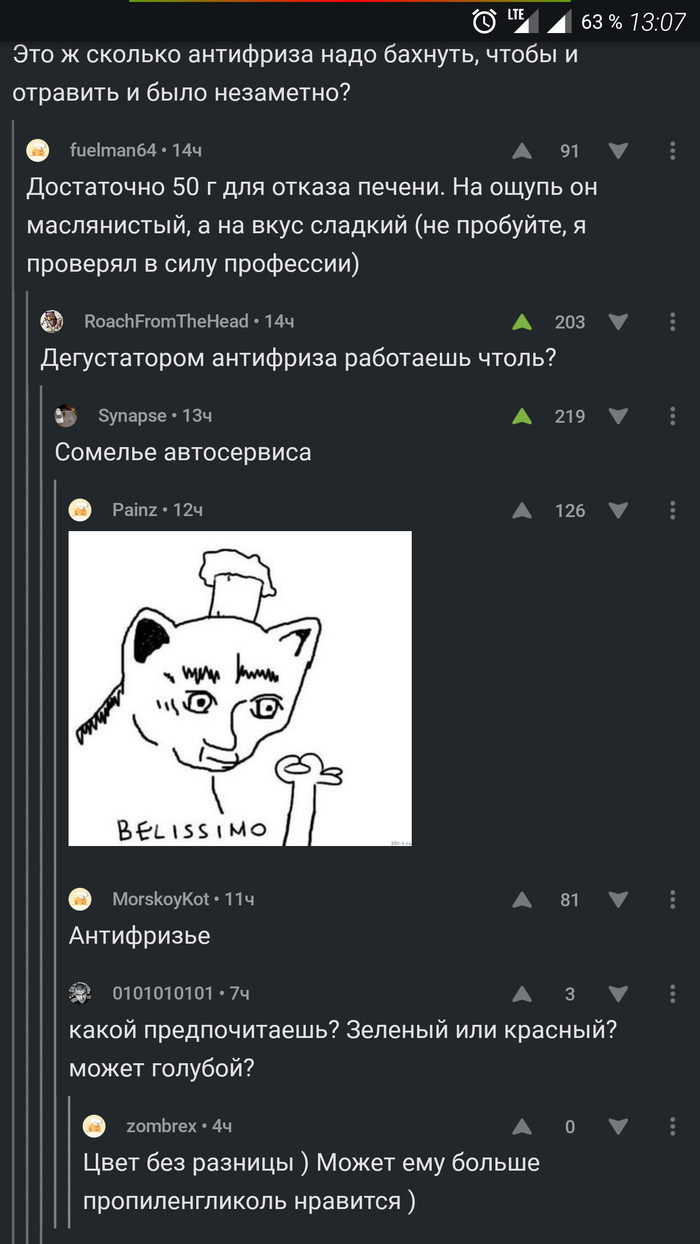The width and height of the screenshot is (700, 1244).
Task: Upvote the fuelman64 comment
Action: [x=522, y=151]
